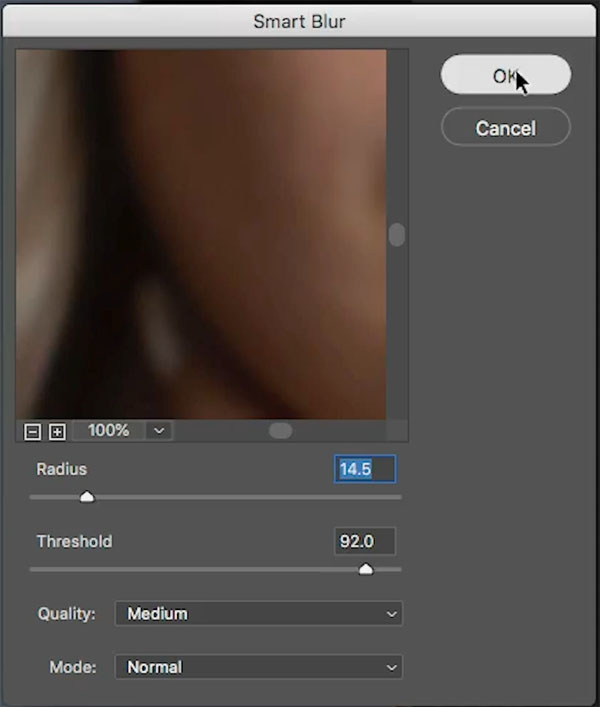Click the Smart Blur title bar

[299, 21]
